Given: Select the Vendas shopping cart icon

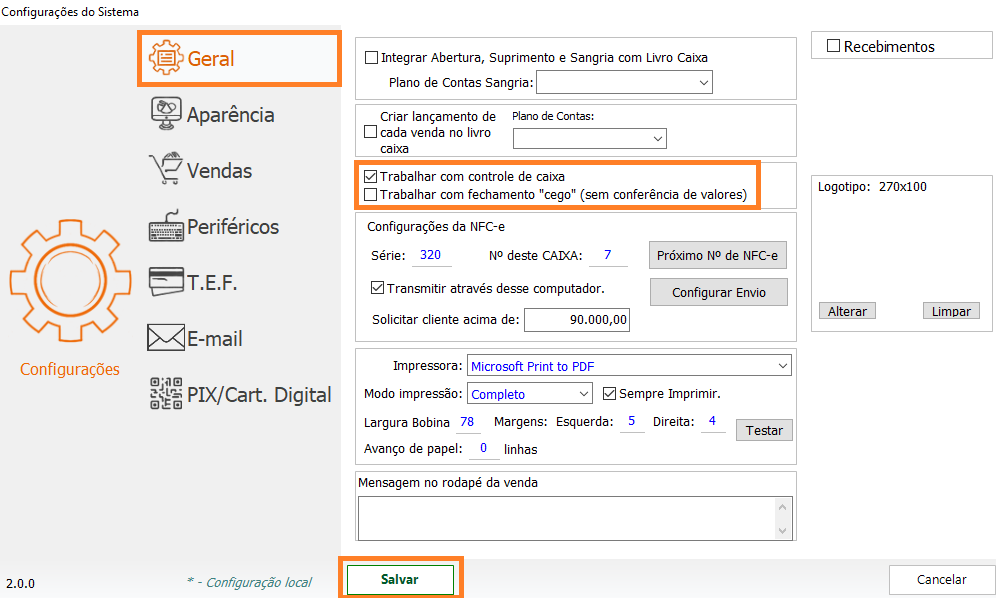Looking at the screenshot, I should [166, 170].
